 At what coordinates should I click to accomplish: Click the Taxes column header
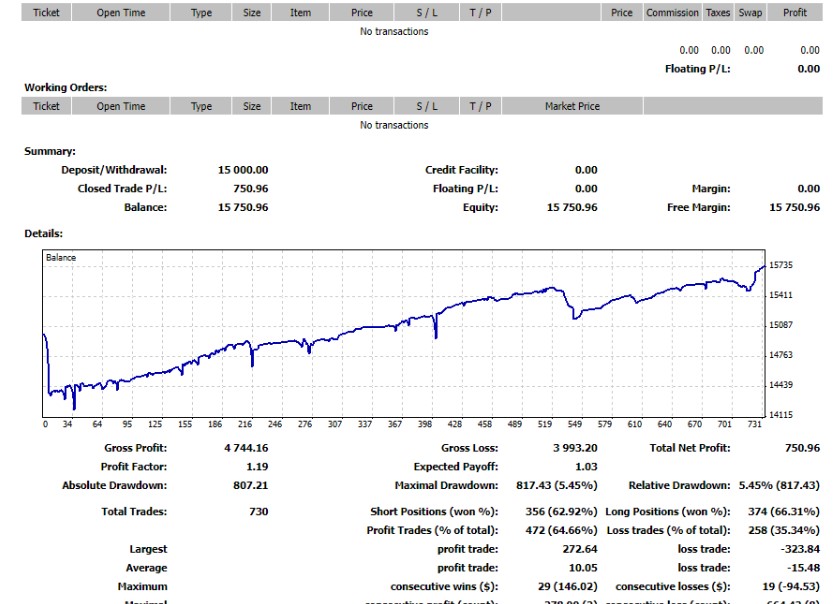click(x=718, y=13)
